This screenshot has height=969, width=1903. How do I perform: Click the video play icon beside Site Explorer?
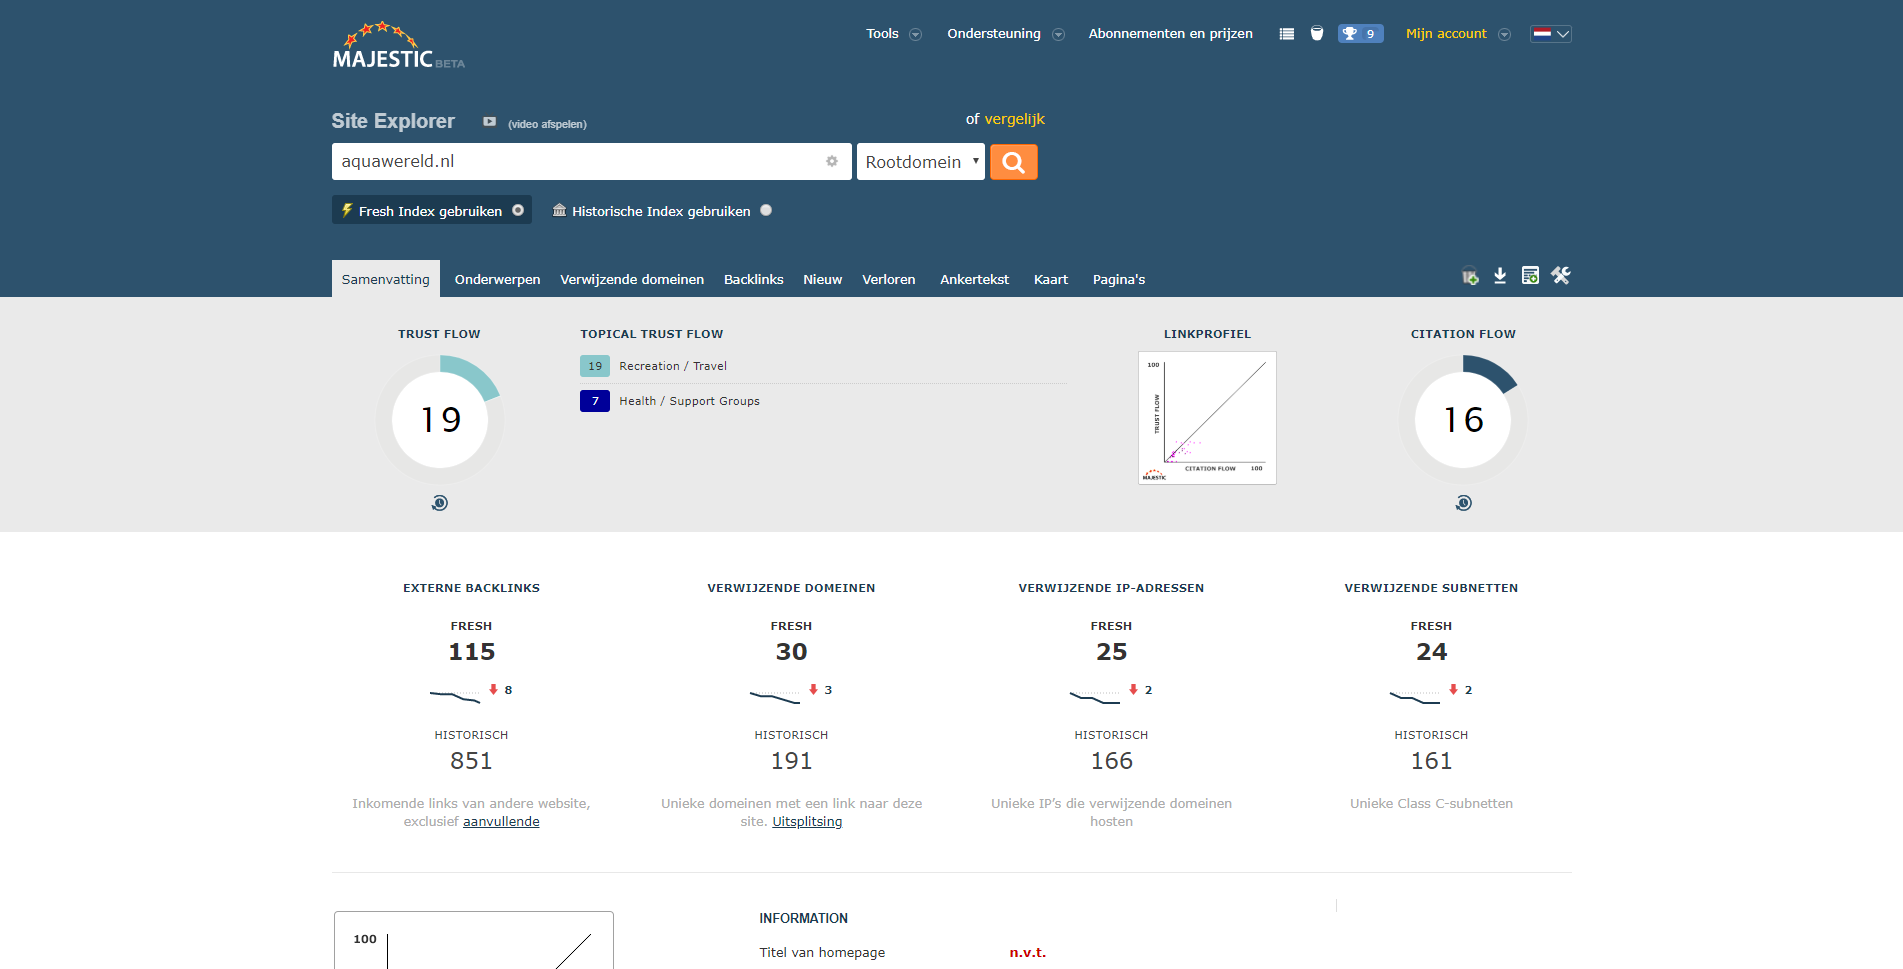[x=490, y=122]
